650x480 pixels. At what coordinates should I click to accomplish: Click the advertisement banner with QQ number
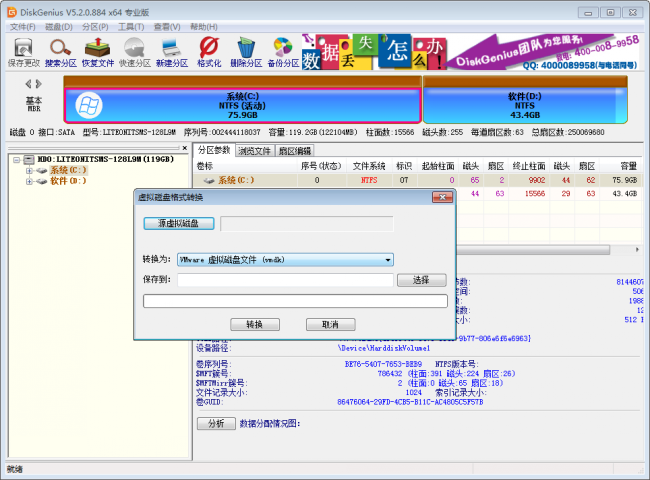[x=471, y=52]
